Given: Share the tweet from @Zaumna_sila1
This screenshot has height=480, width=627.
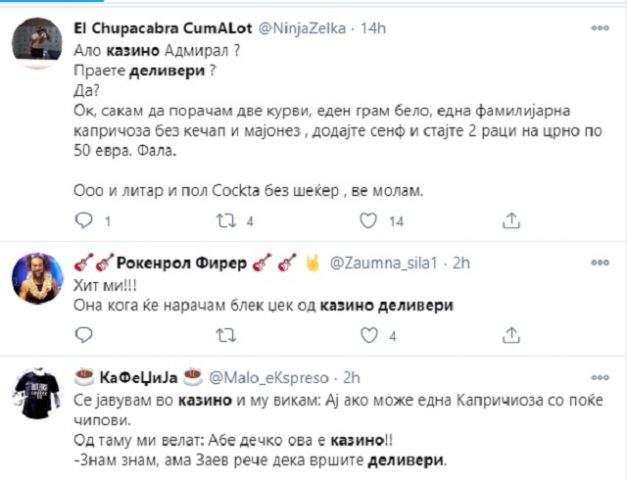Looking at the screenshot, I should coord(509,335).
